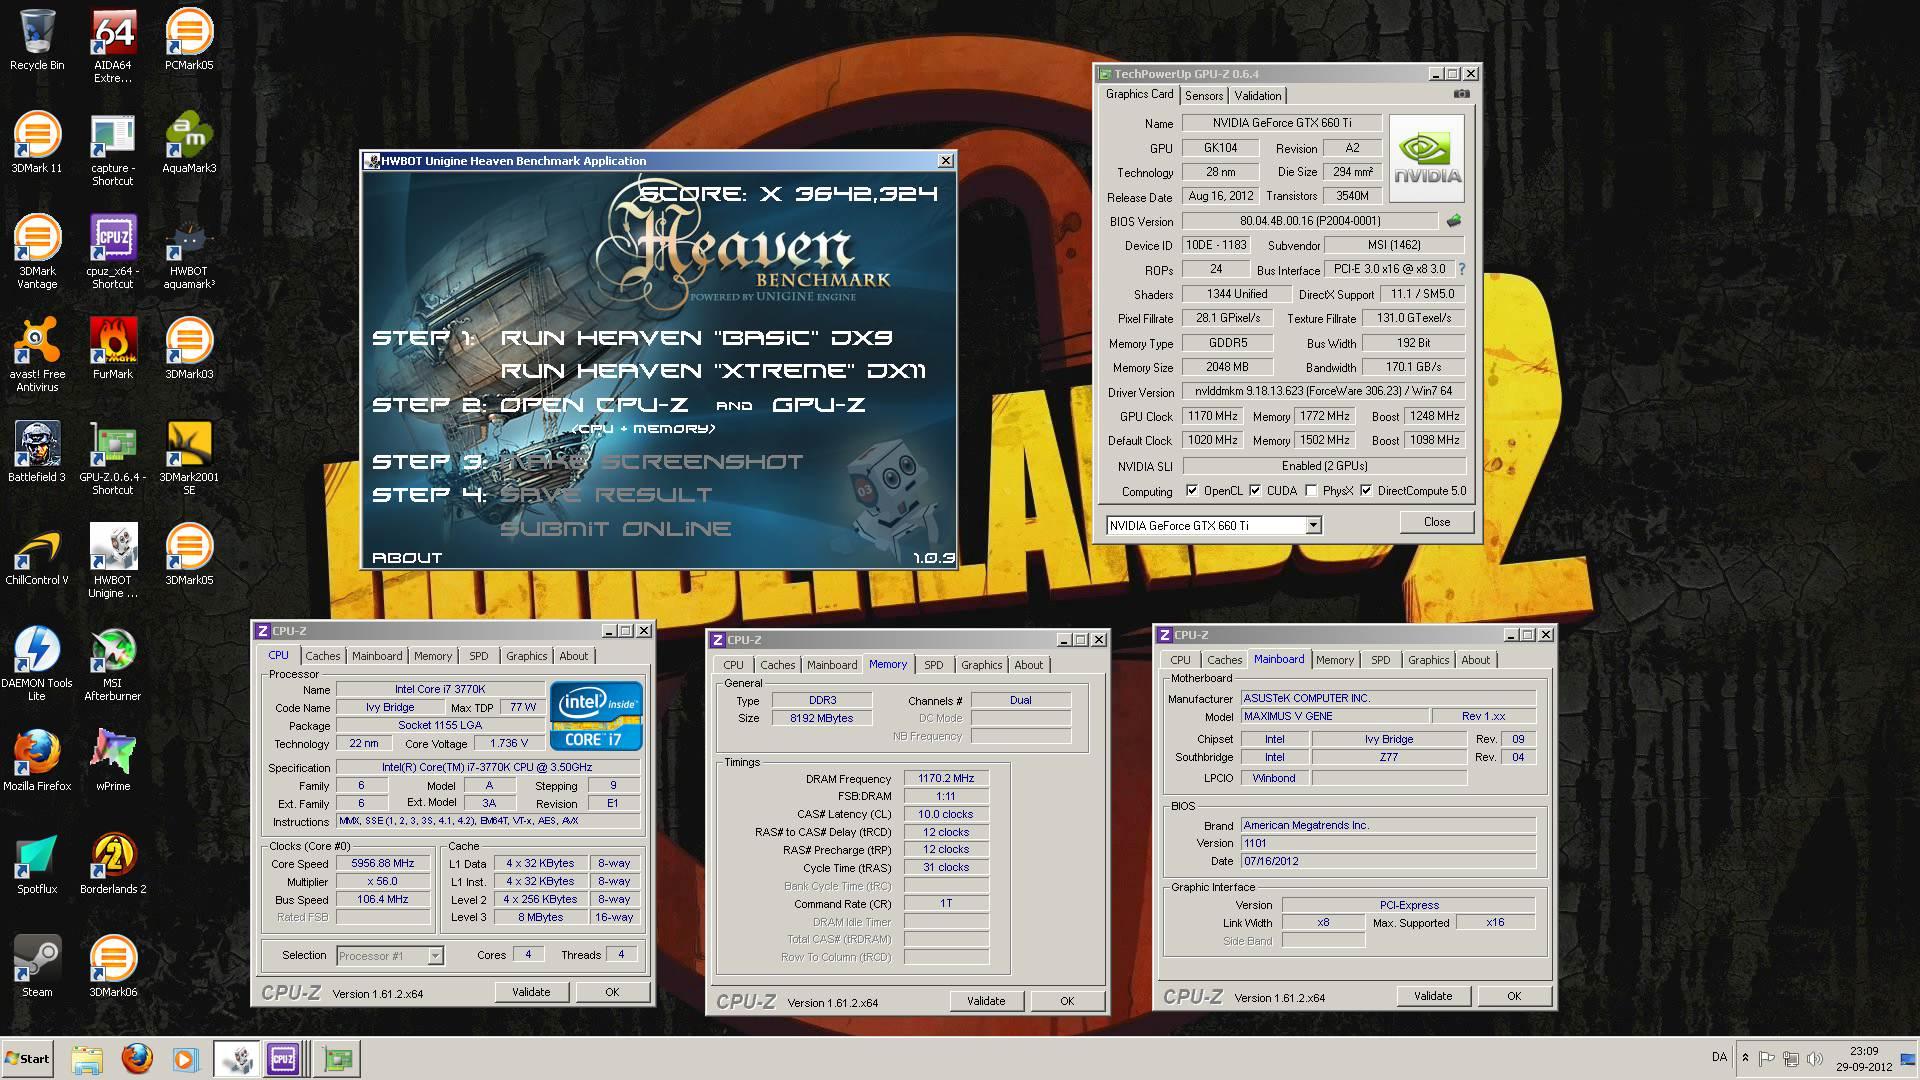Launch GPU-Z.0.6.4 shortcut on desktop
Viewport: 1920px width, 1080px height.
[113, 458]
